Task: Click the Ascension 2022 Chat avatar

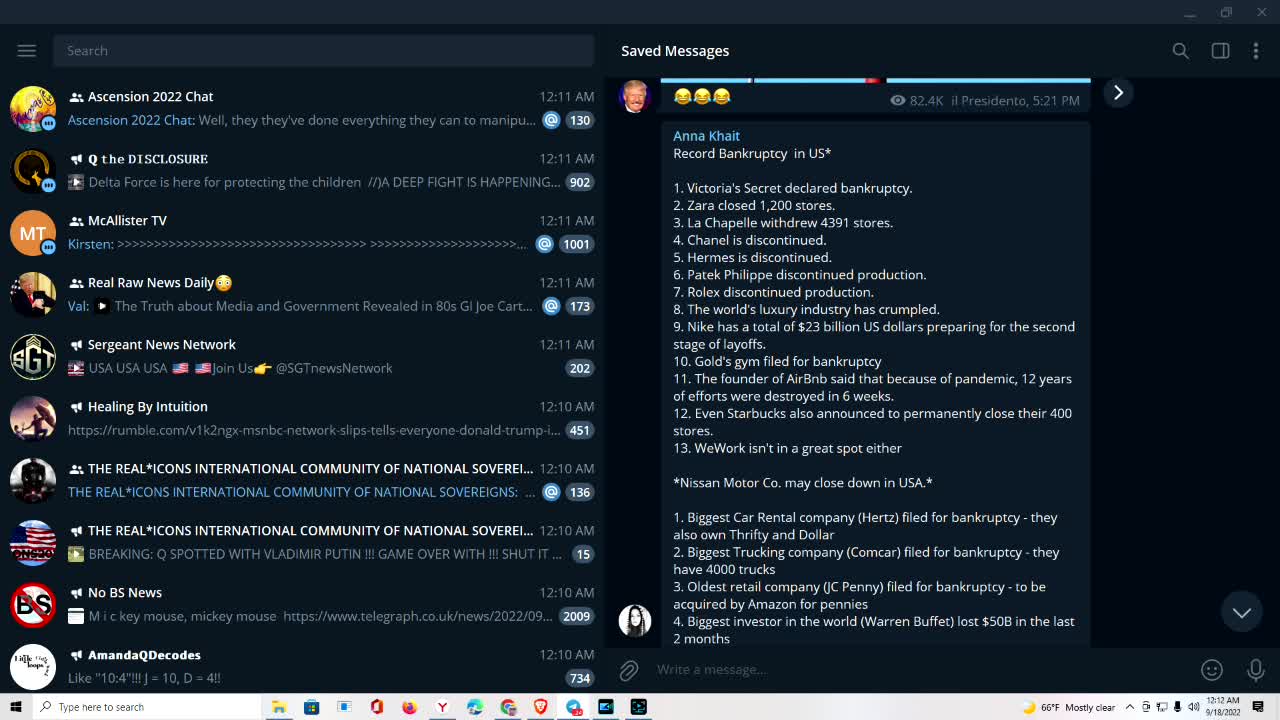Action: (33, 108)
